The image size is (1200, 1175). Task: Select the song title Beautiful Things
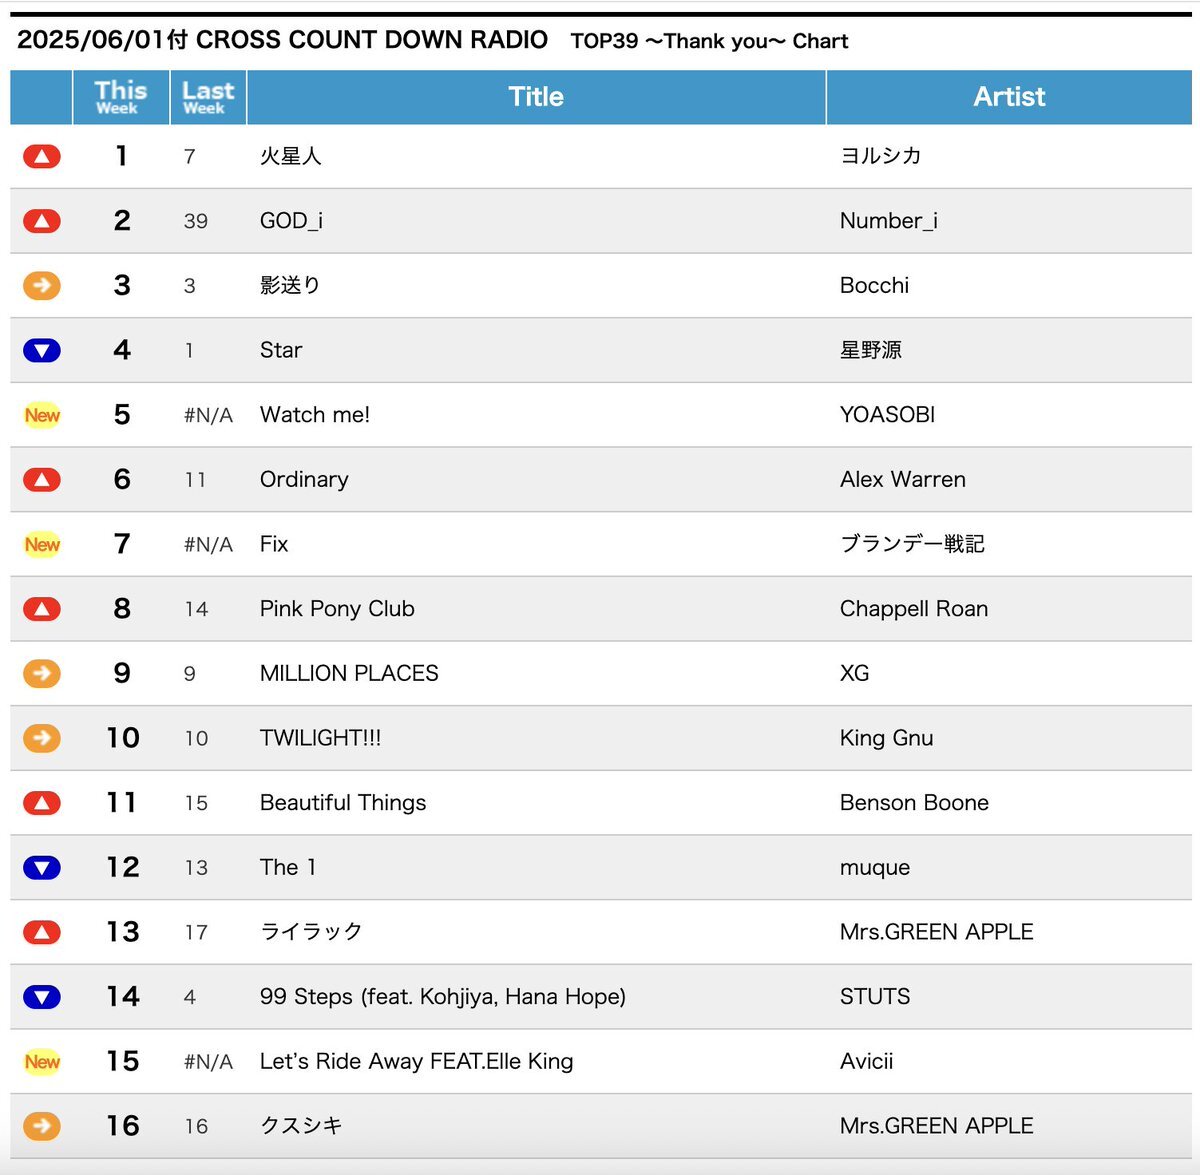343,803
